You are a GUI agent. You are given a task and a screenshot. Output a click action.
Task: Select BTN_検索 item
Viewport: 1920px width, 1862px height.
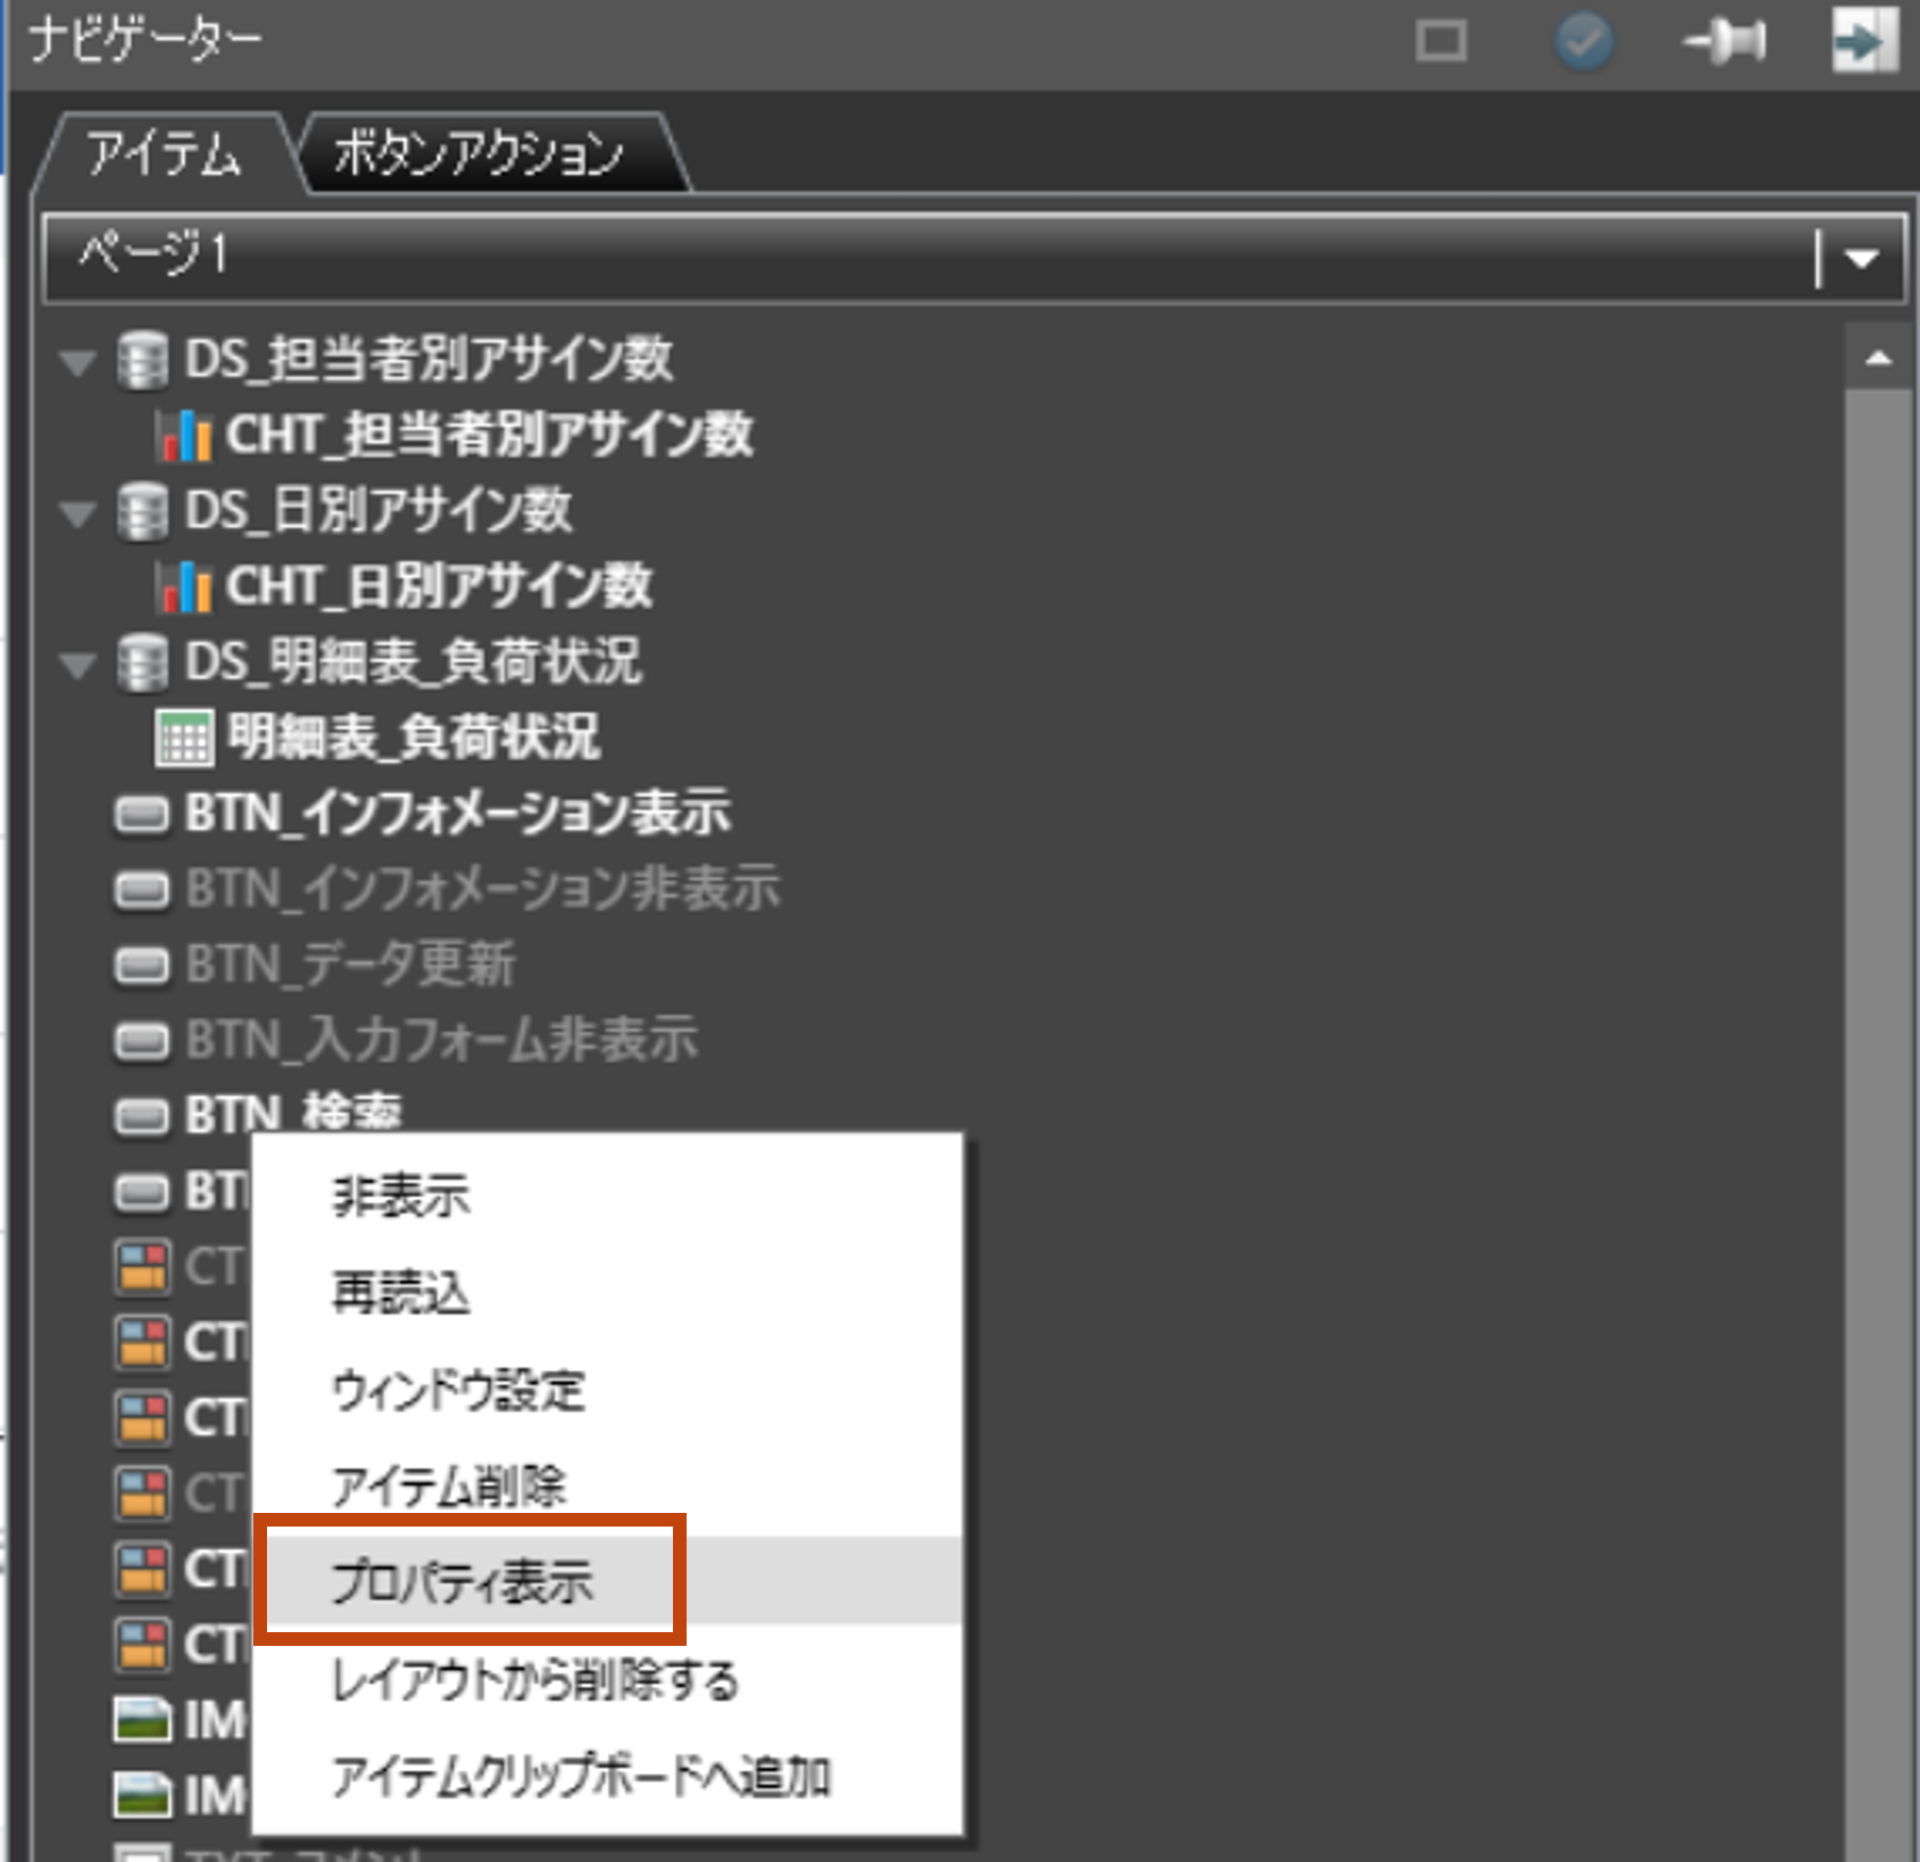point(293,1113)
